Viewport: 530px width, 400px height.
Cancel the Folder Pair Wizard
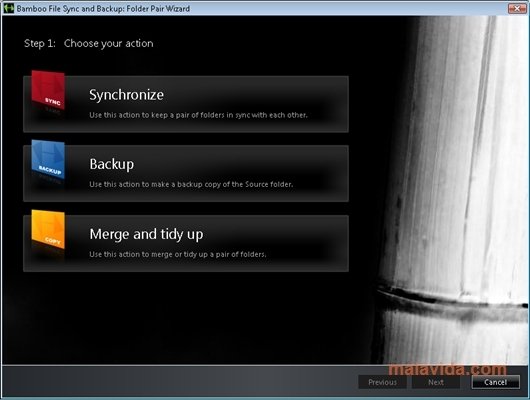pyautogui.click(x=496, y=382)
